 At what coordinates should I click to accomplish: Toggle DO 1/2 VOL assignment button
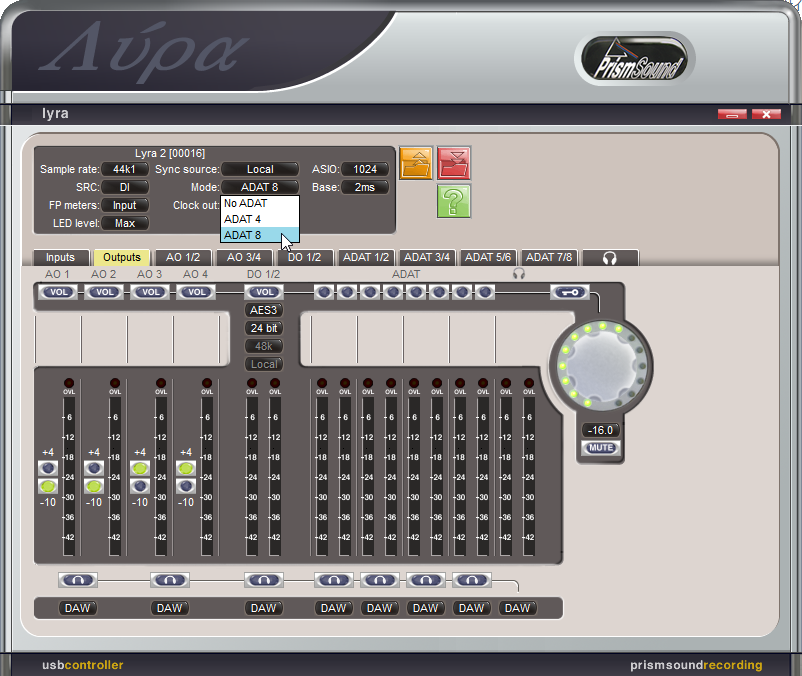(264, 292)
